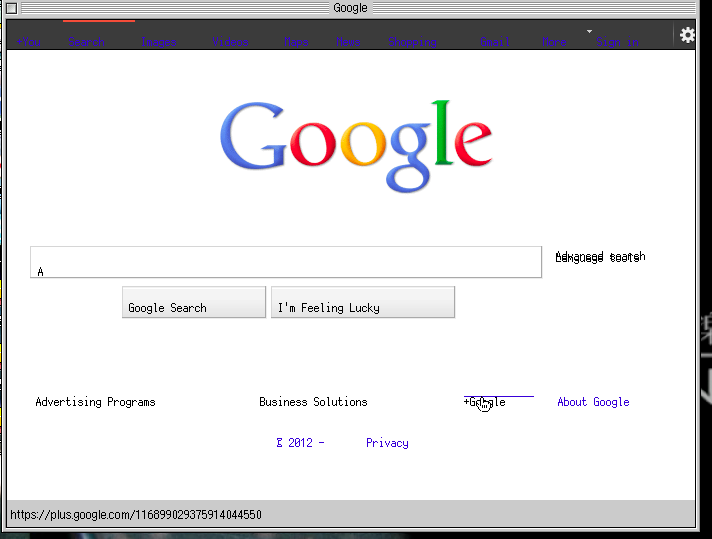712x539 pixels.
Task: Open the Privacy link
Action: click(x=387, y=443)
